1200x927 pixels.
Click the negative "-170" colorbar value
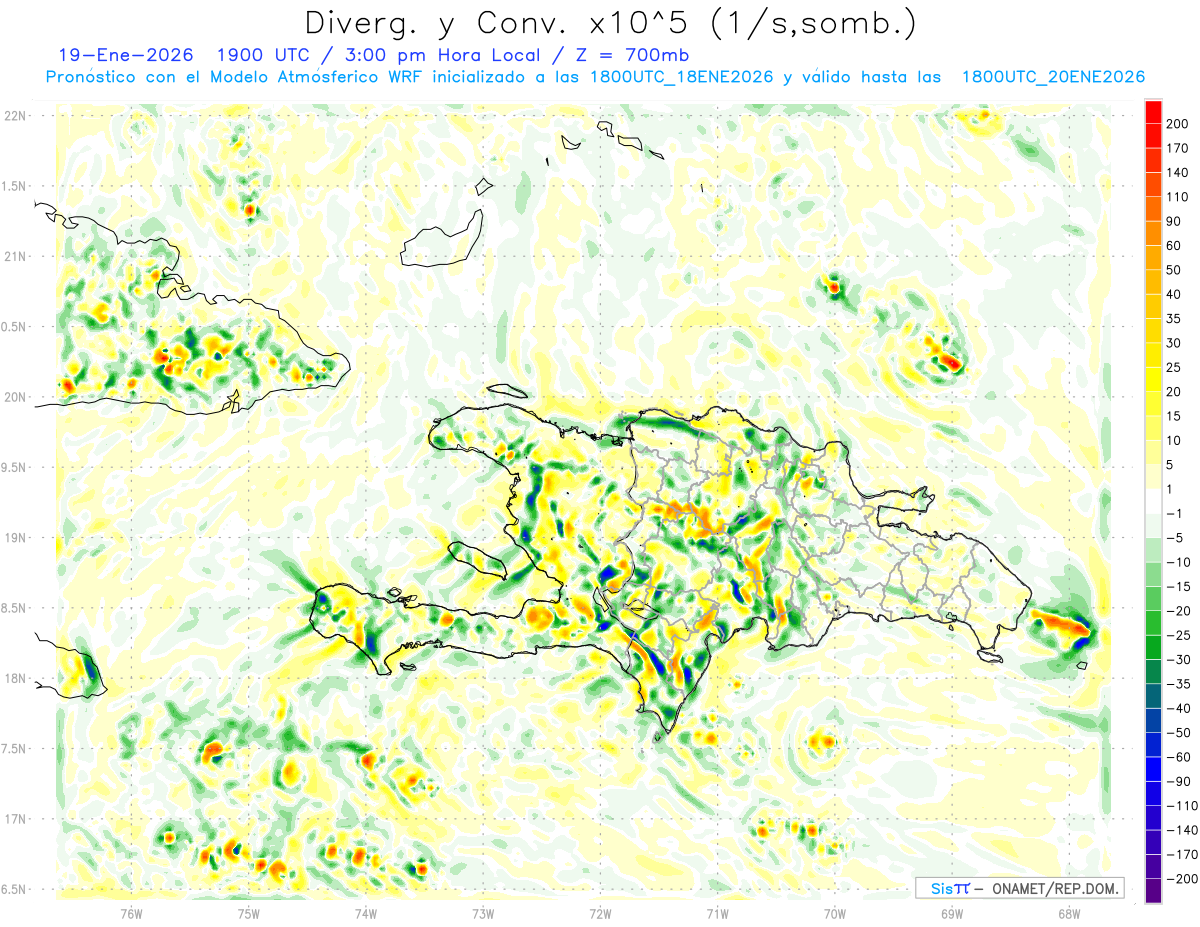[x=1180, y=855]
